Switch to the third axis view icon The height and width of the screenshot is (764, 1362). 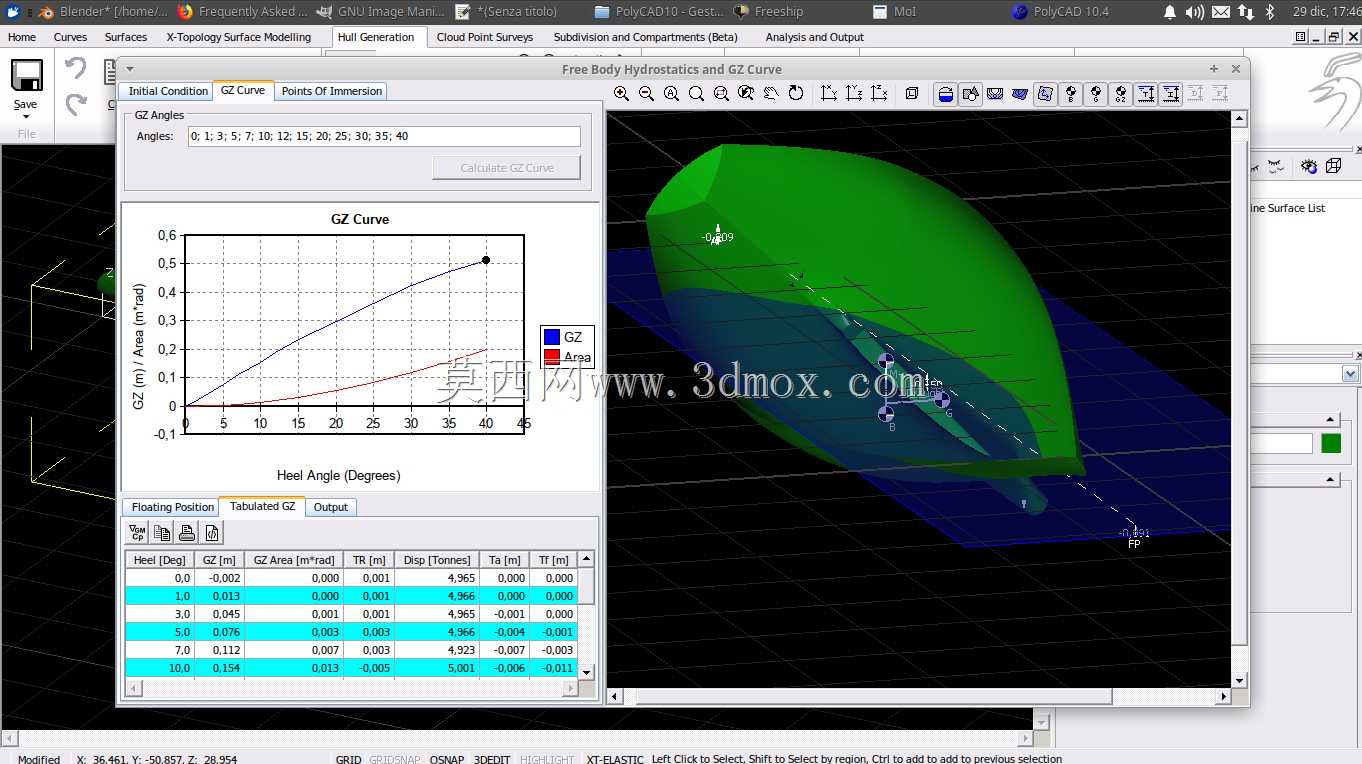879,93
